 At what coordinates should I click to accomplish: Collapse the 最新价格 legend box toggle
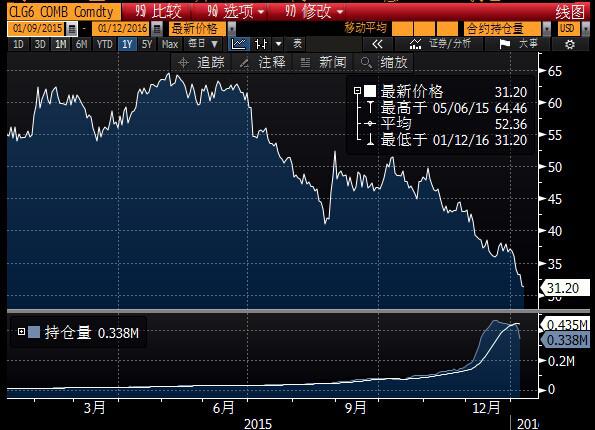[x=357, y=91]
